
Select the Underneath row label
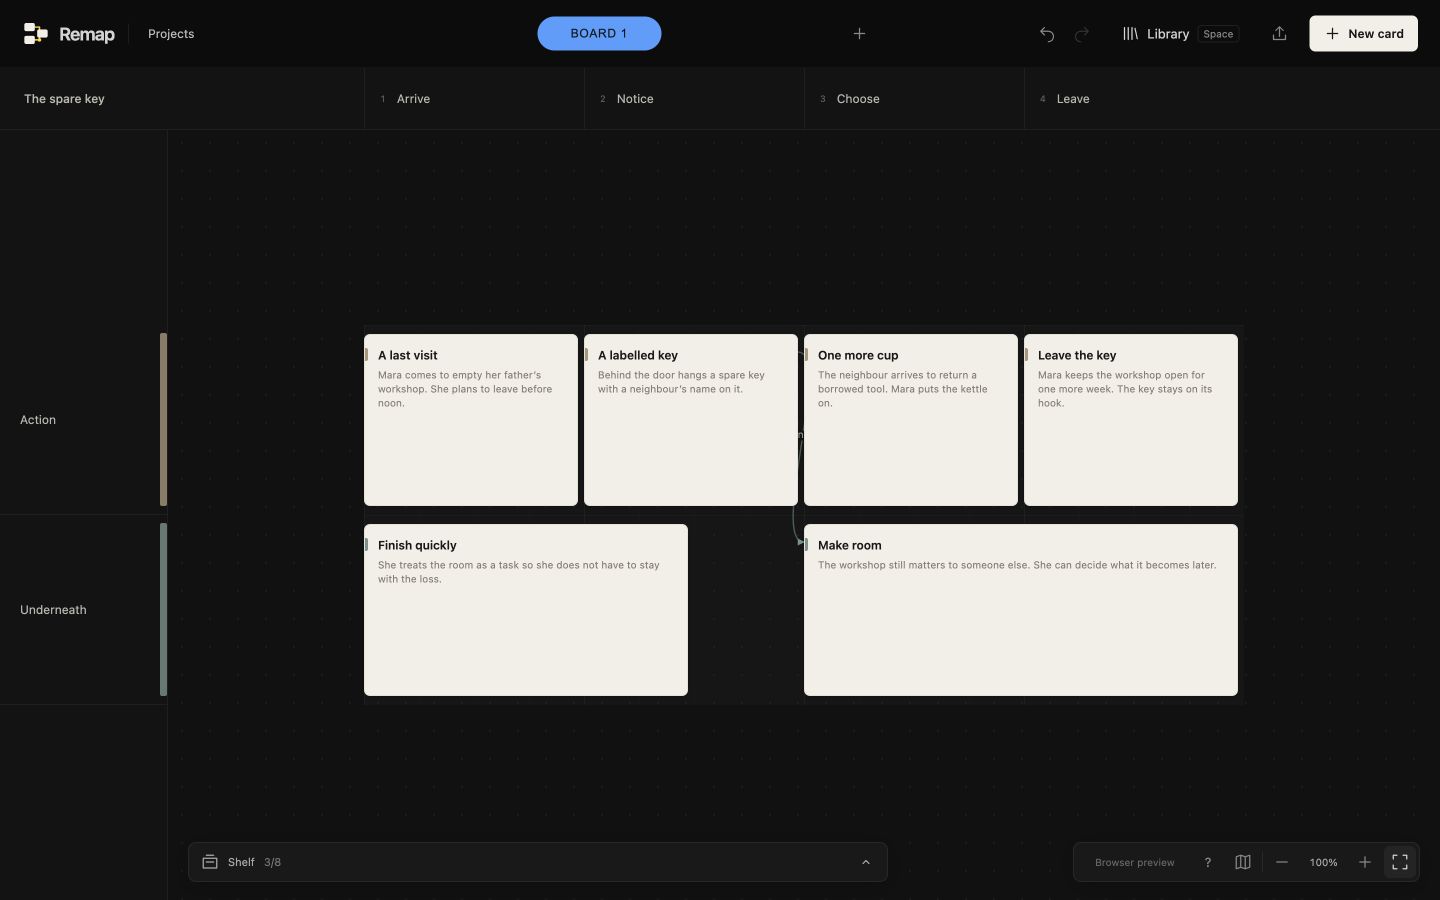53,610
